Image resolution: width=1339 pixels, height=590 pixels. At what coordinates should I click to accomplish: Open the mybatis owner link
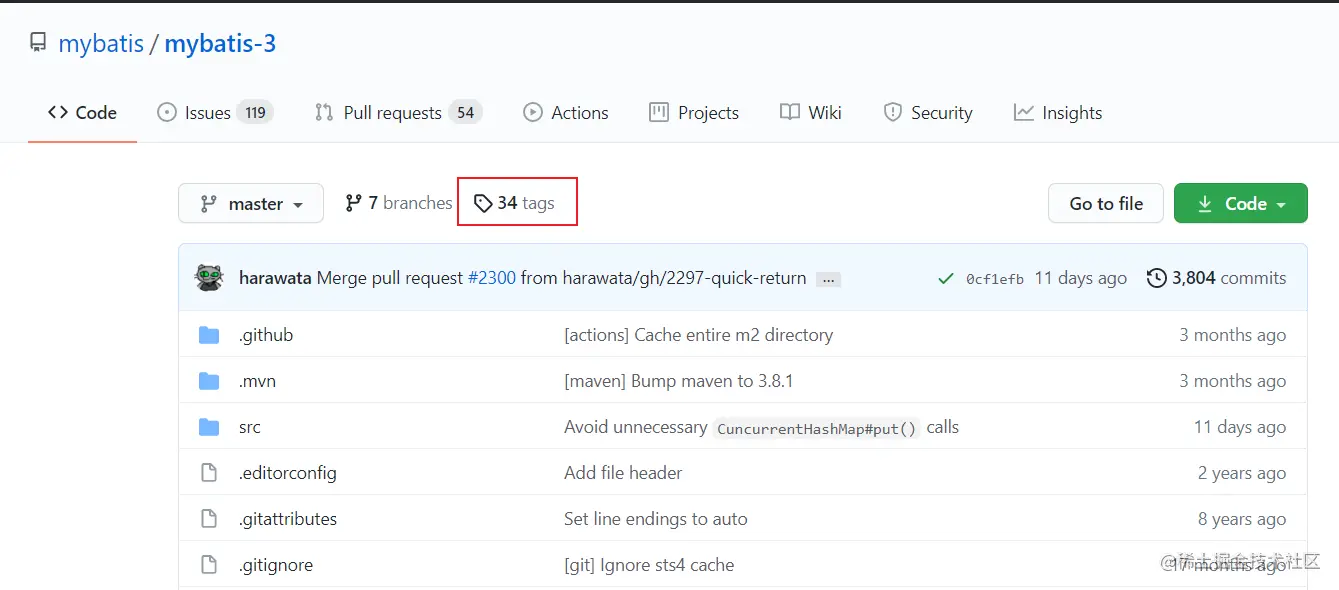point(101,43)
